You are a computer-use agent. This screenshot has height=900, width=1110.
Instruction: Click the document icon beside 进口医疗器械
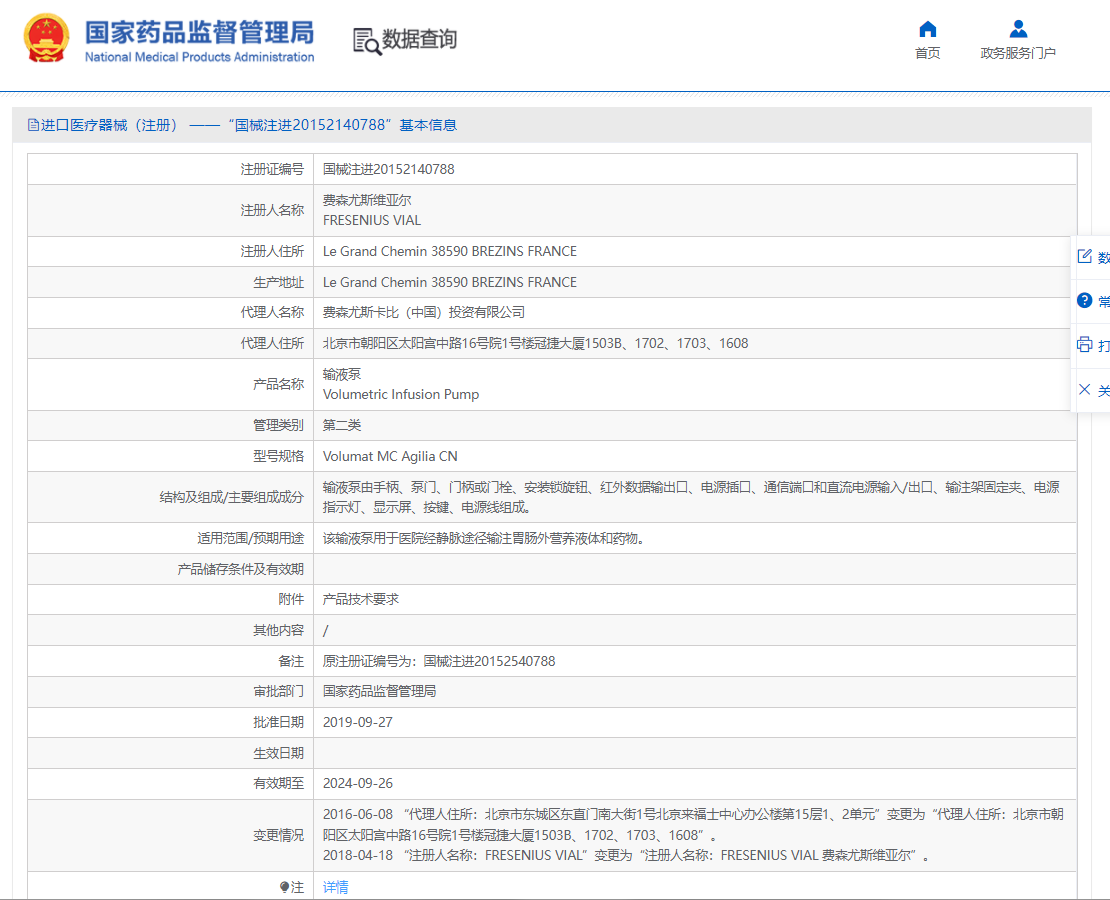(33, 125)
